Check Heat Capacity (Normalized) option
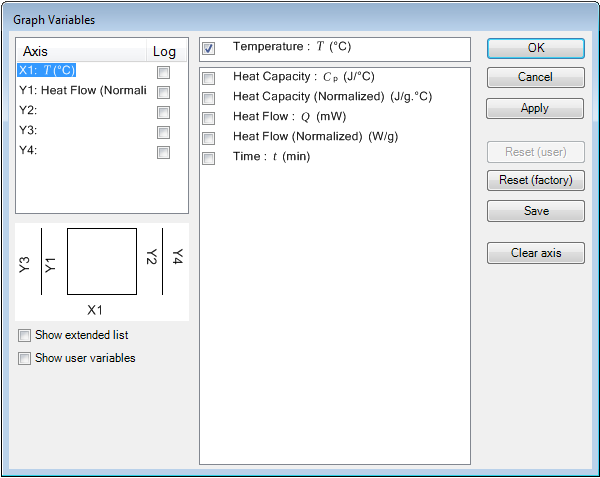The width and height of the screenshot is (600, 478). coord(209,98)
